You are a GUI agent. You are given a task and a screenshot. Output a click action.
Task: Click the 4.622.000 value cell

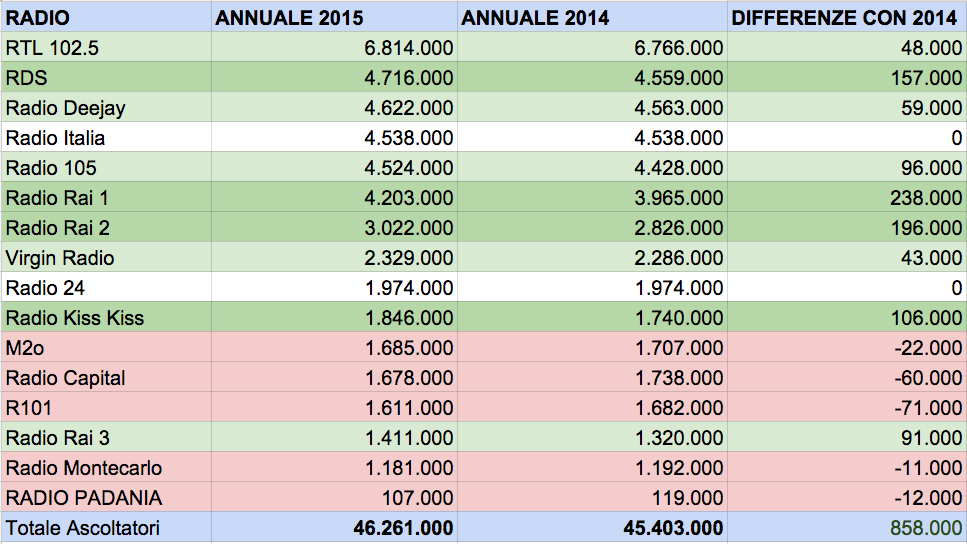(x=334, y=108)
